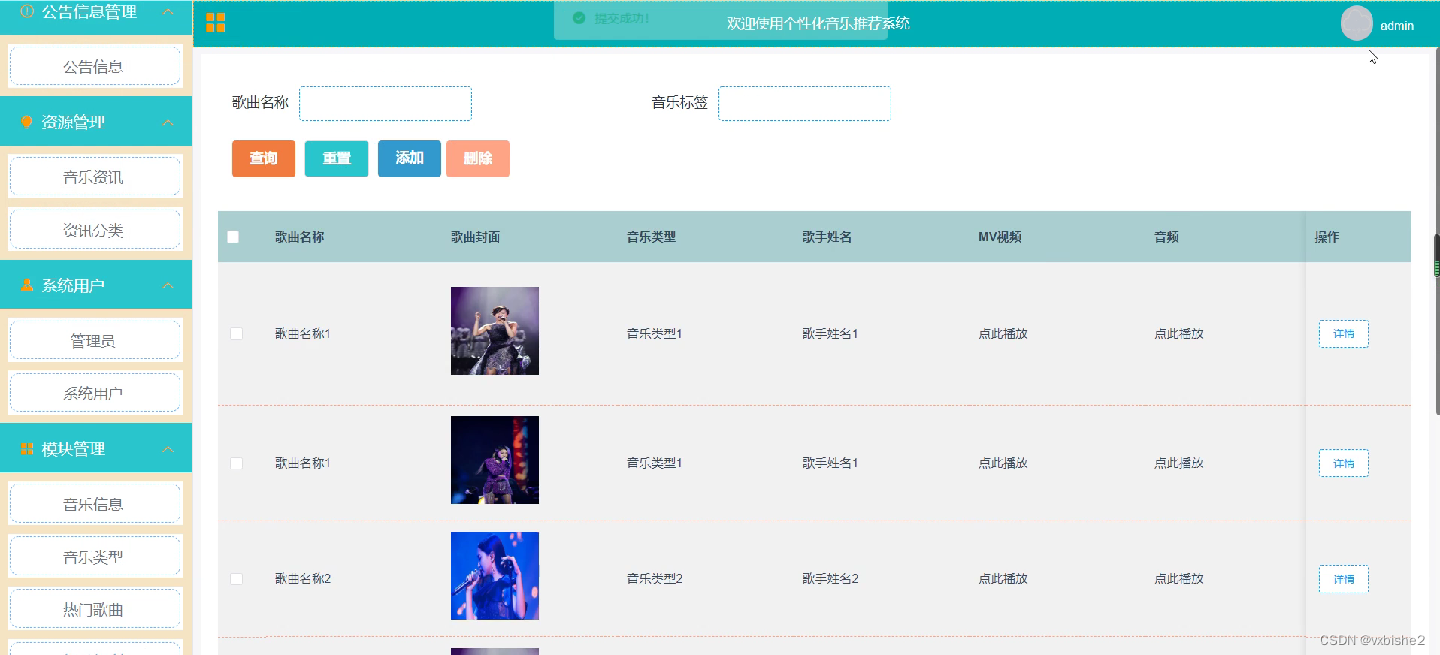
Task: Click the 音乐类型 column header
Action: pos(652,237)
